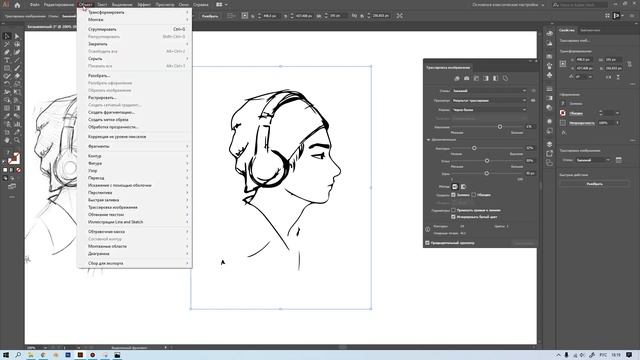Choose the Outline trace preset icon
This screenshot has height=360, width=640.
[505, 78]
